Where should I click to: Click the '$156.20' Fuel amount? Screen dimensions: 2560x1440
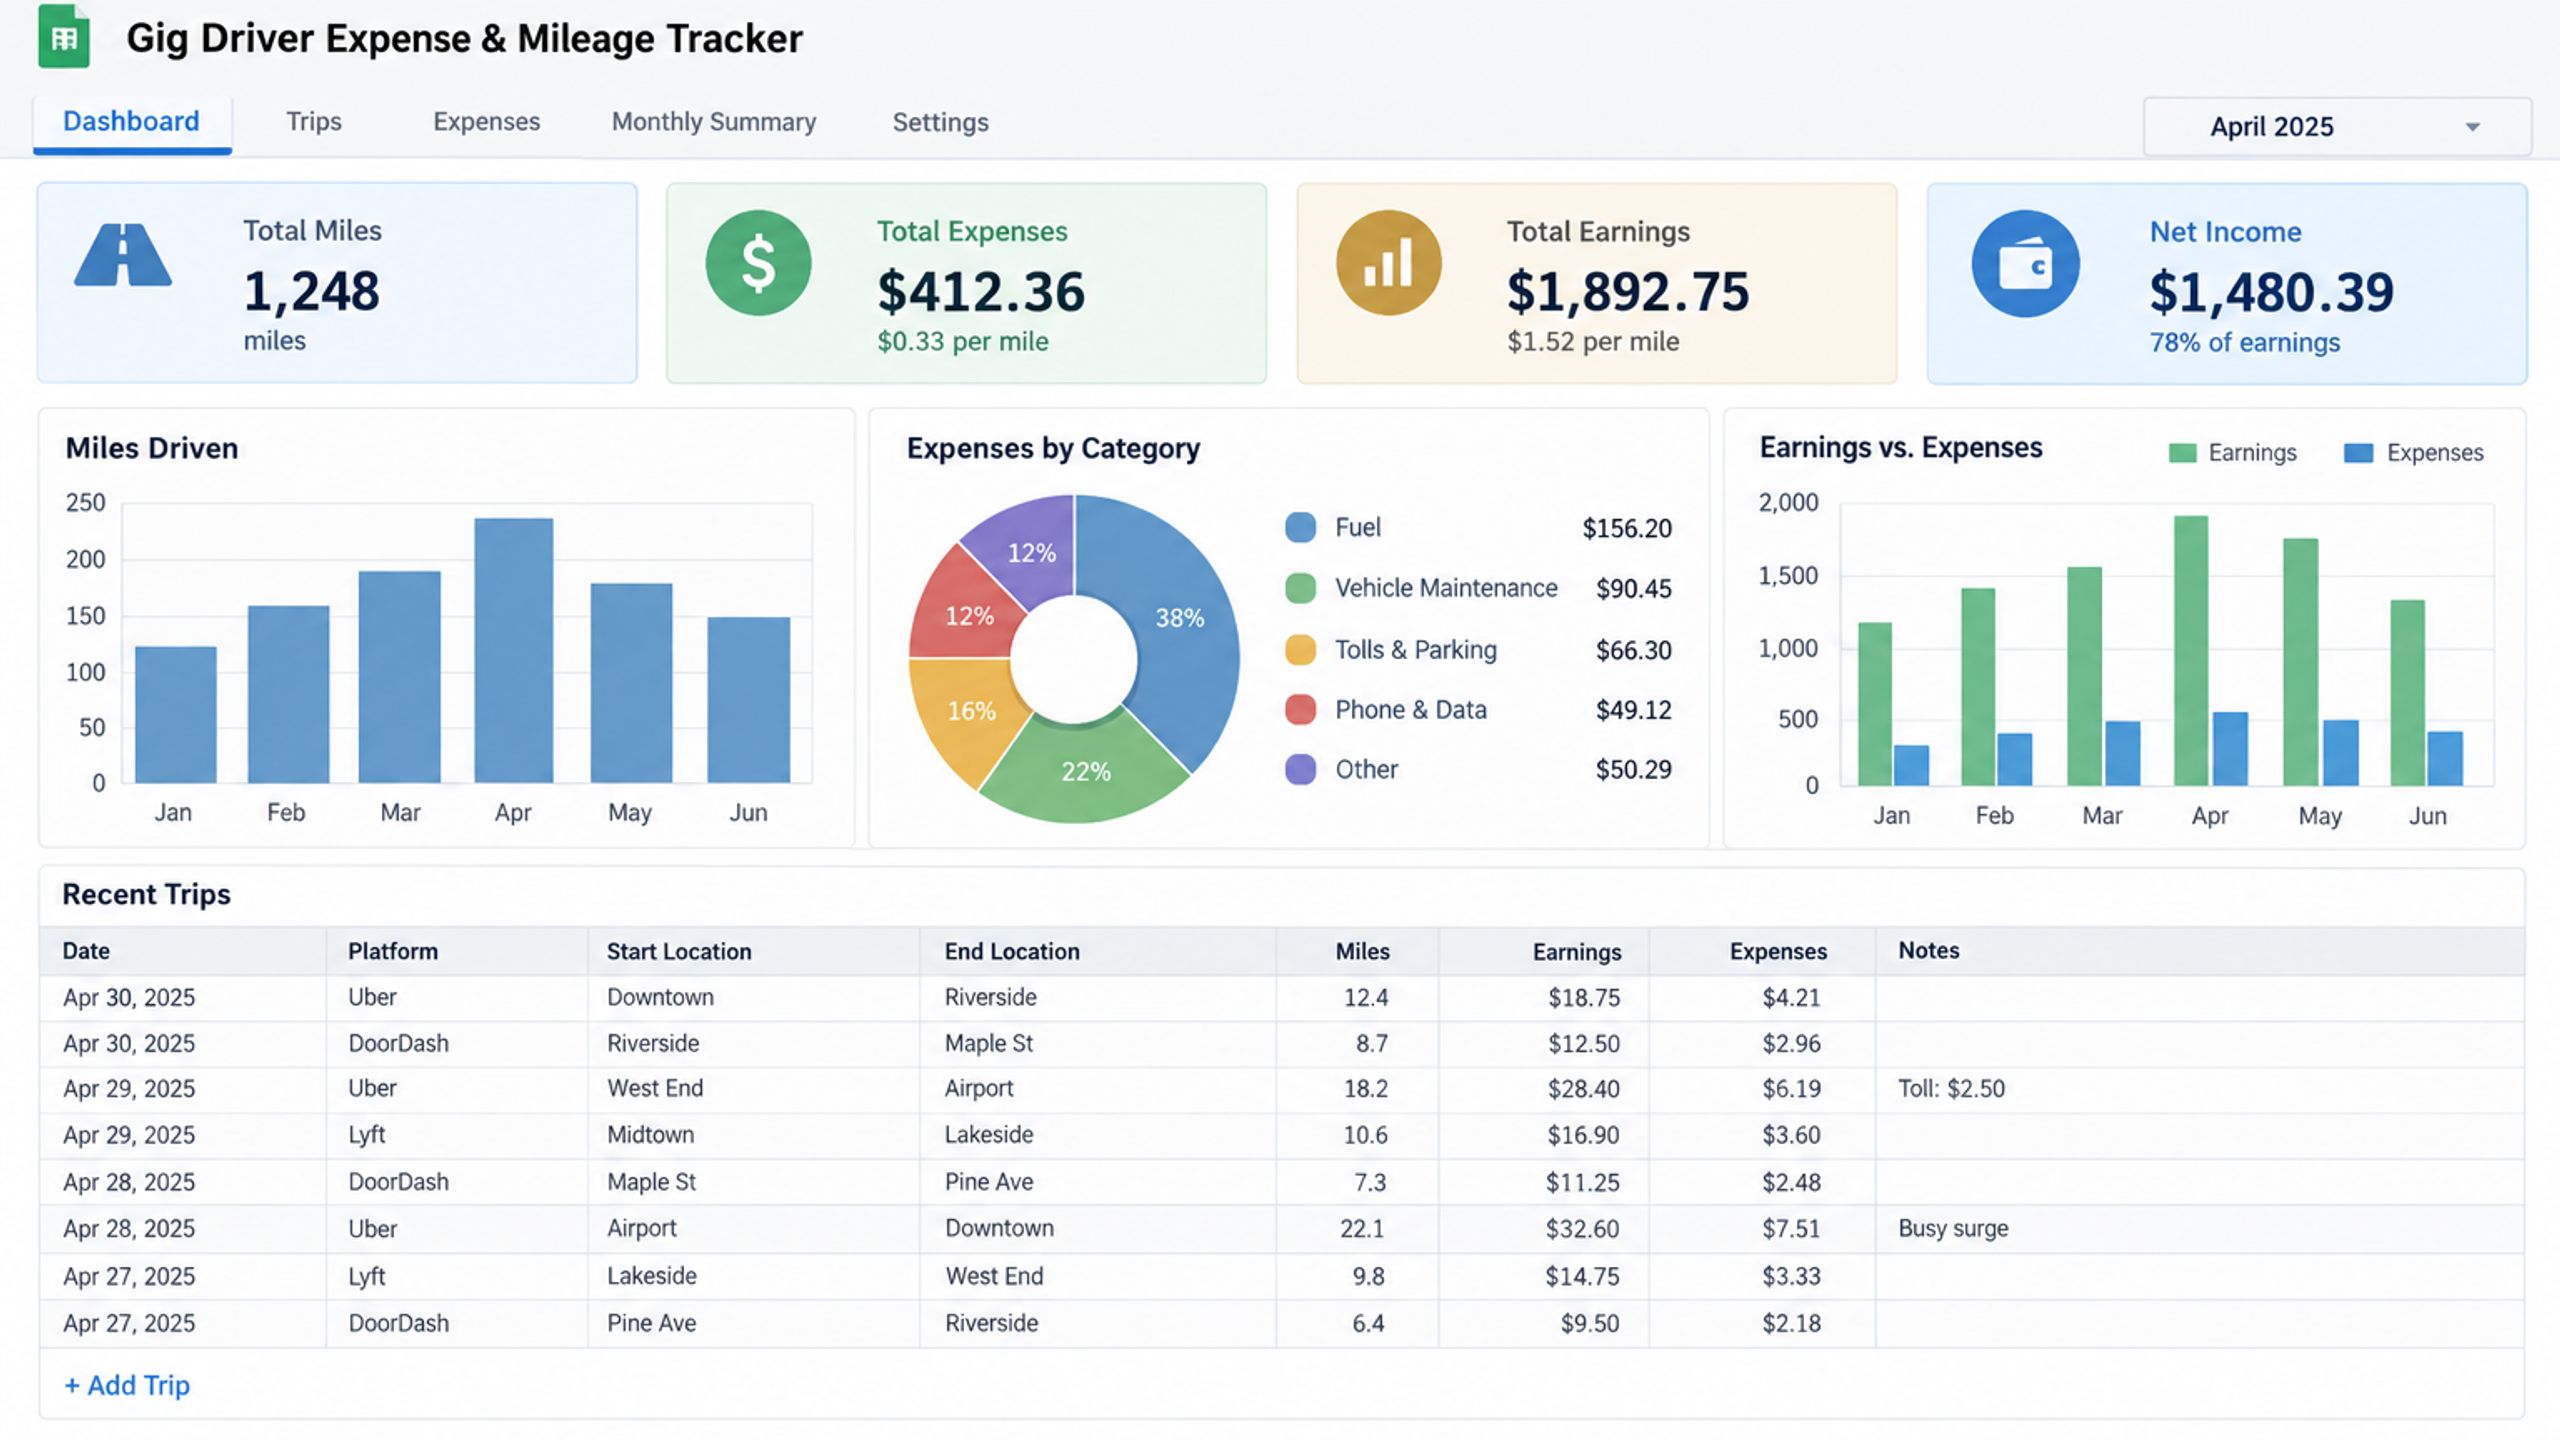click(x=1626, y=528)
